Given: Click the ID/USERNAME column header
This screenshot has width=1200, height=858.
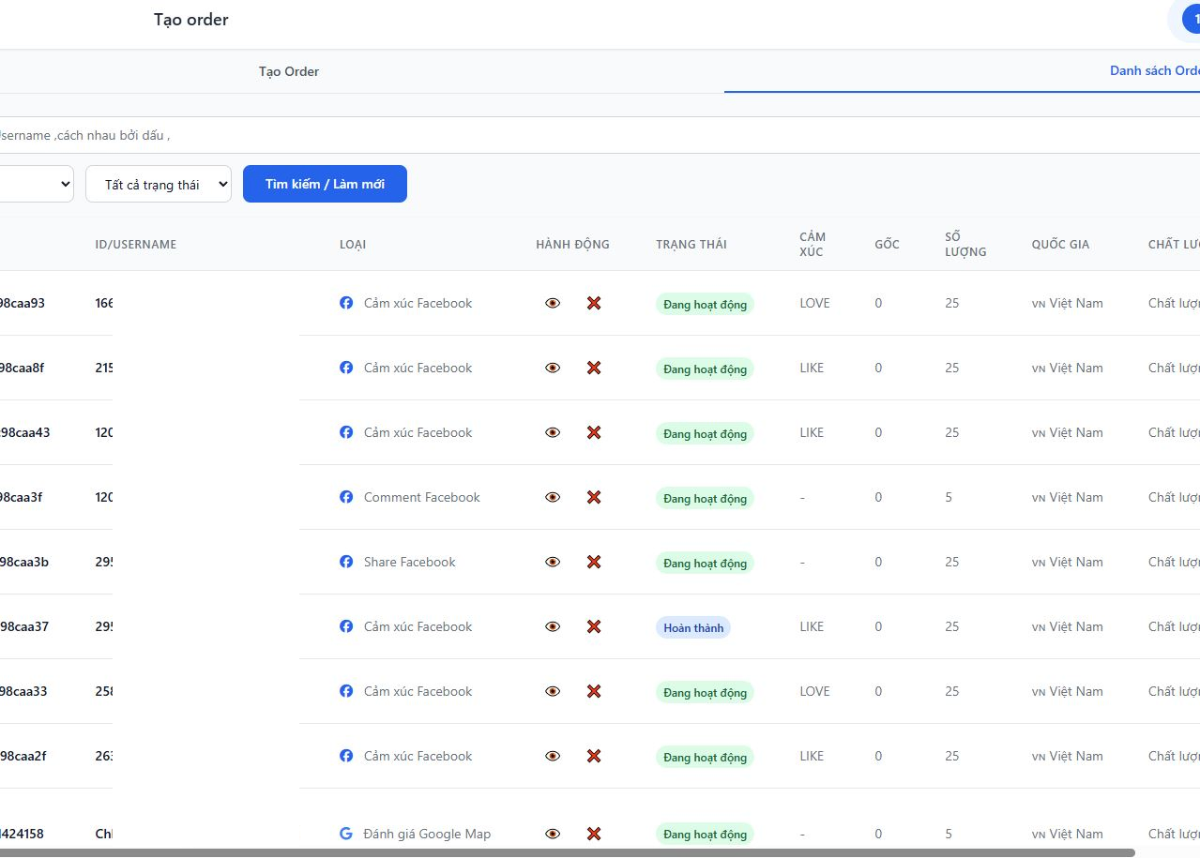Looking at the screenshot, I should tap(136, 244).
